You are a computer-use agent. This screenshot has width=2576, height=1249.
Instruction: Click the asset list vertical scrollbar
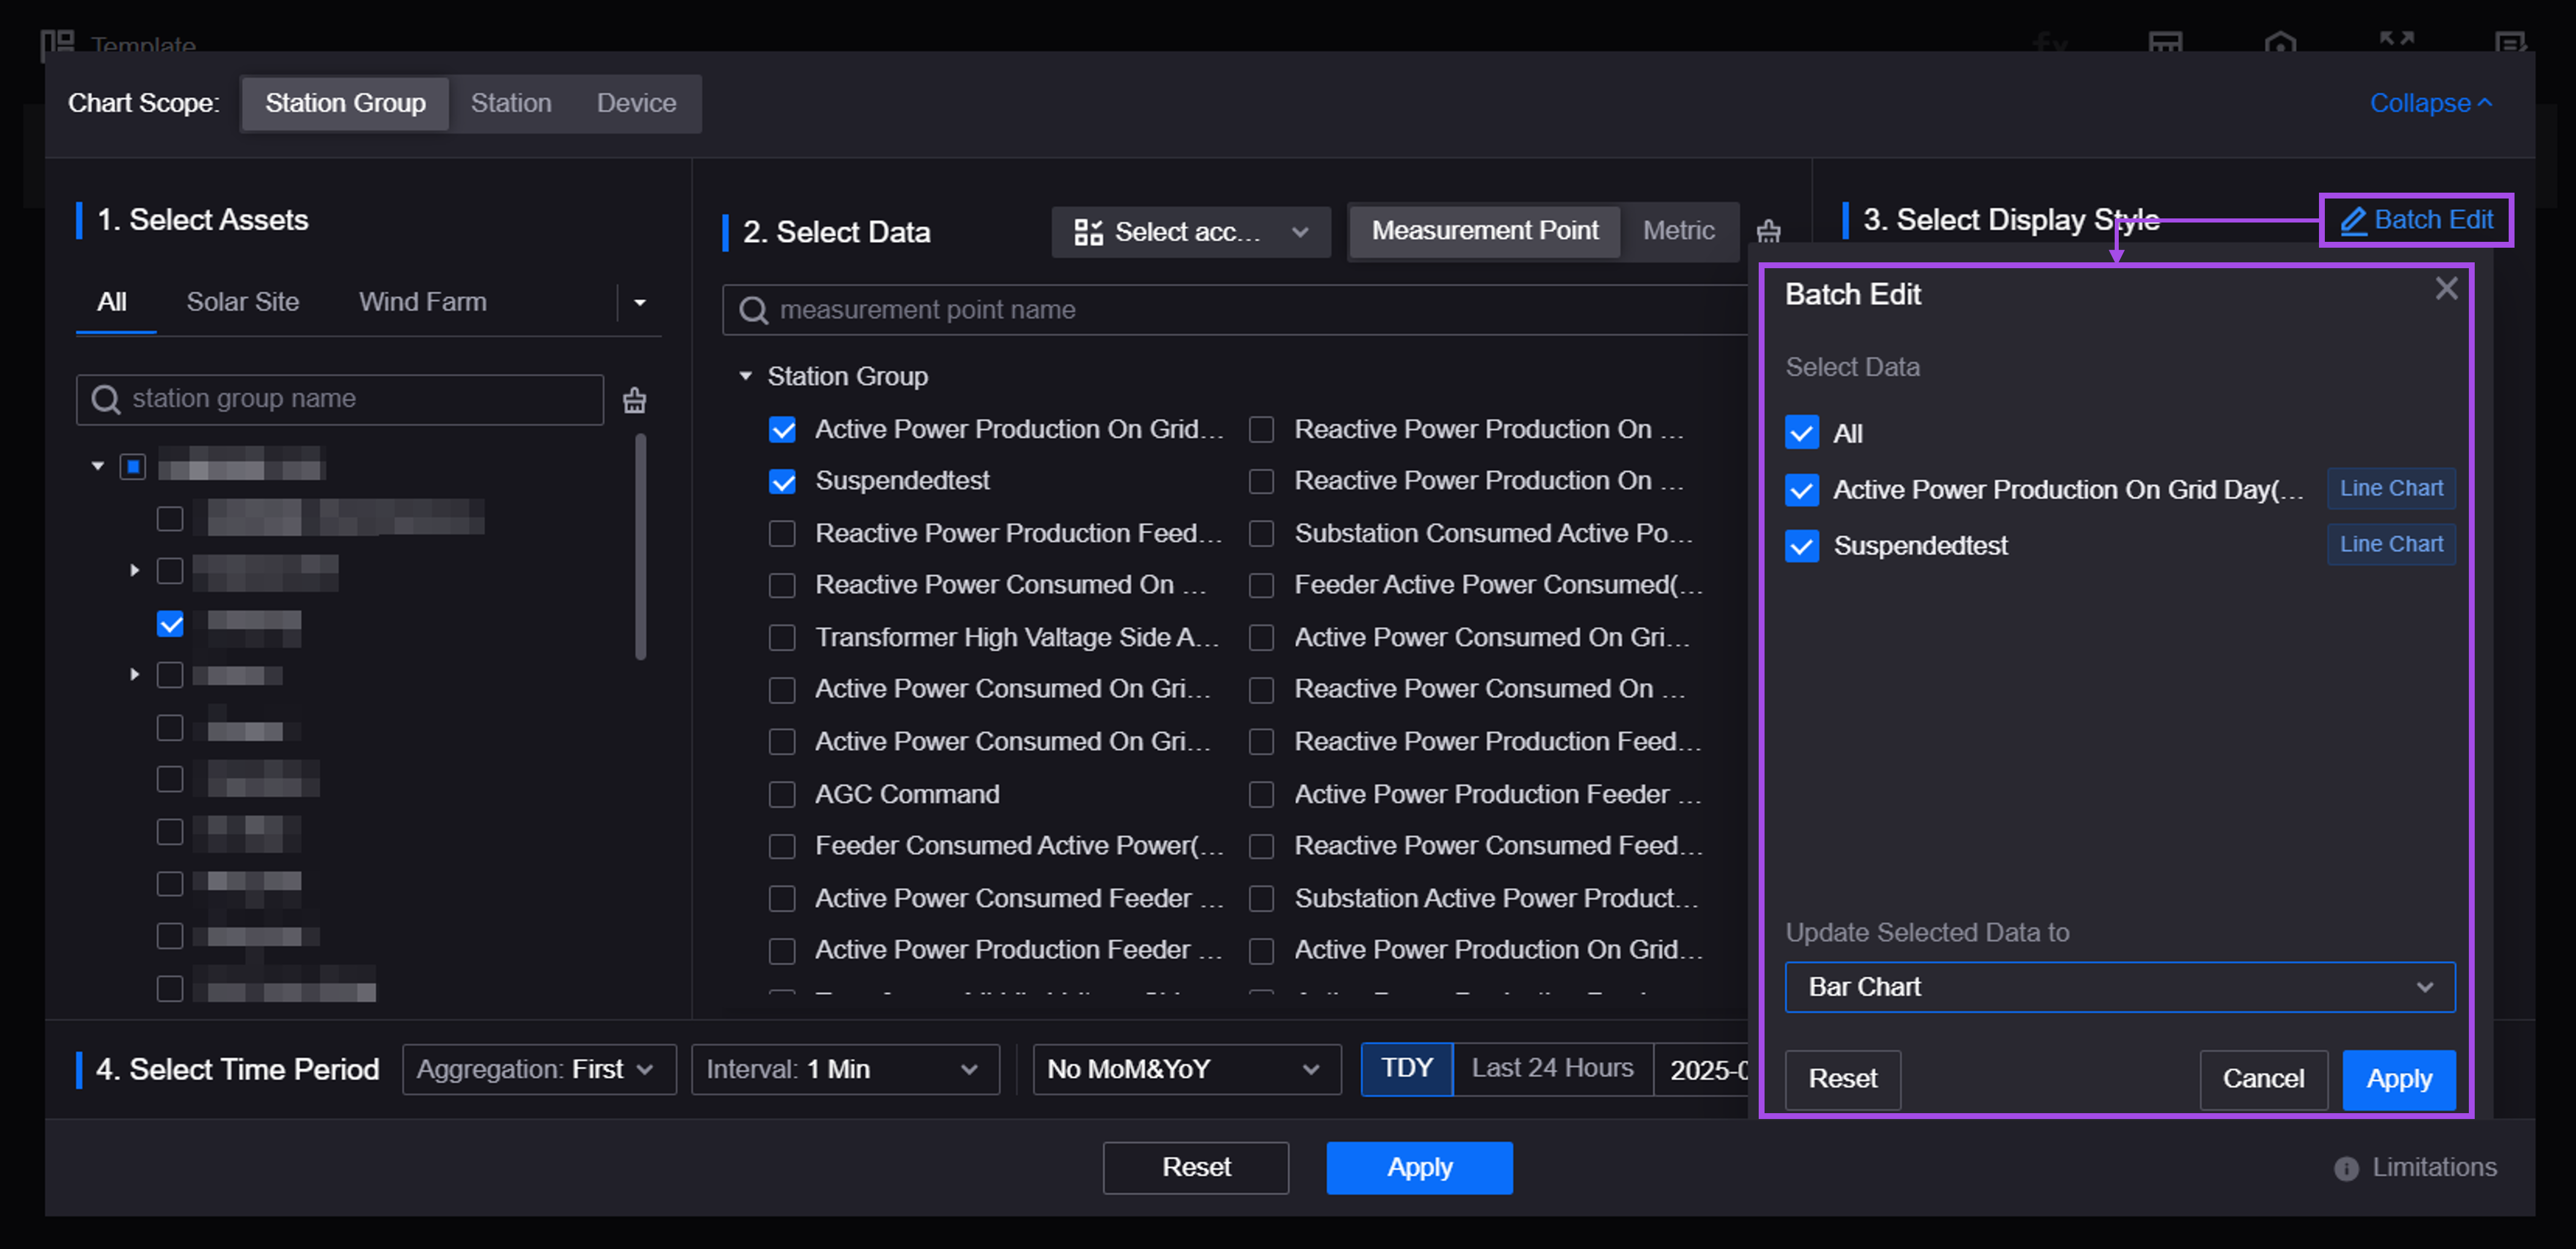click(x=640, y=545)
